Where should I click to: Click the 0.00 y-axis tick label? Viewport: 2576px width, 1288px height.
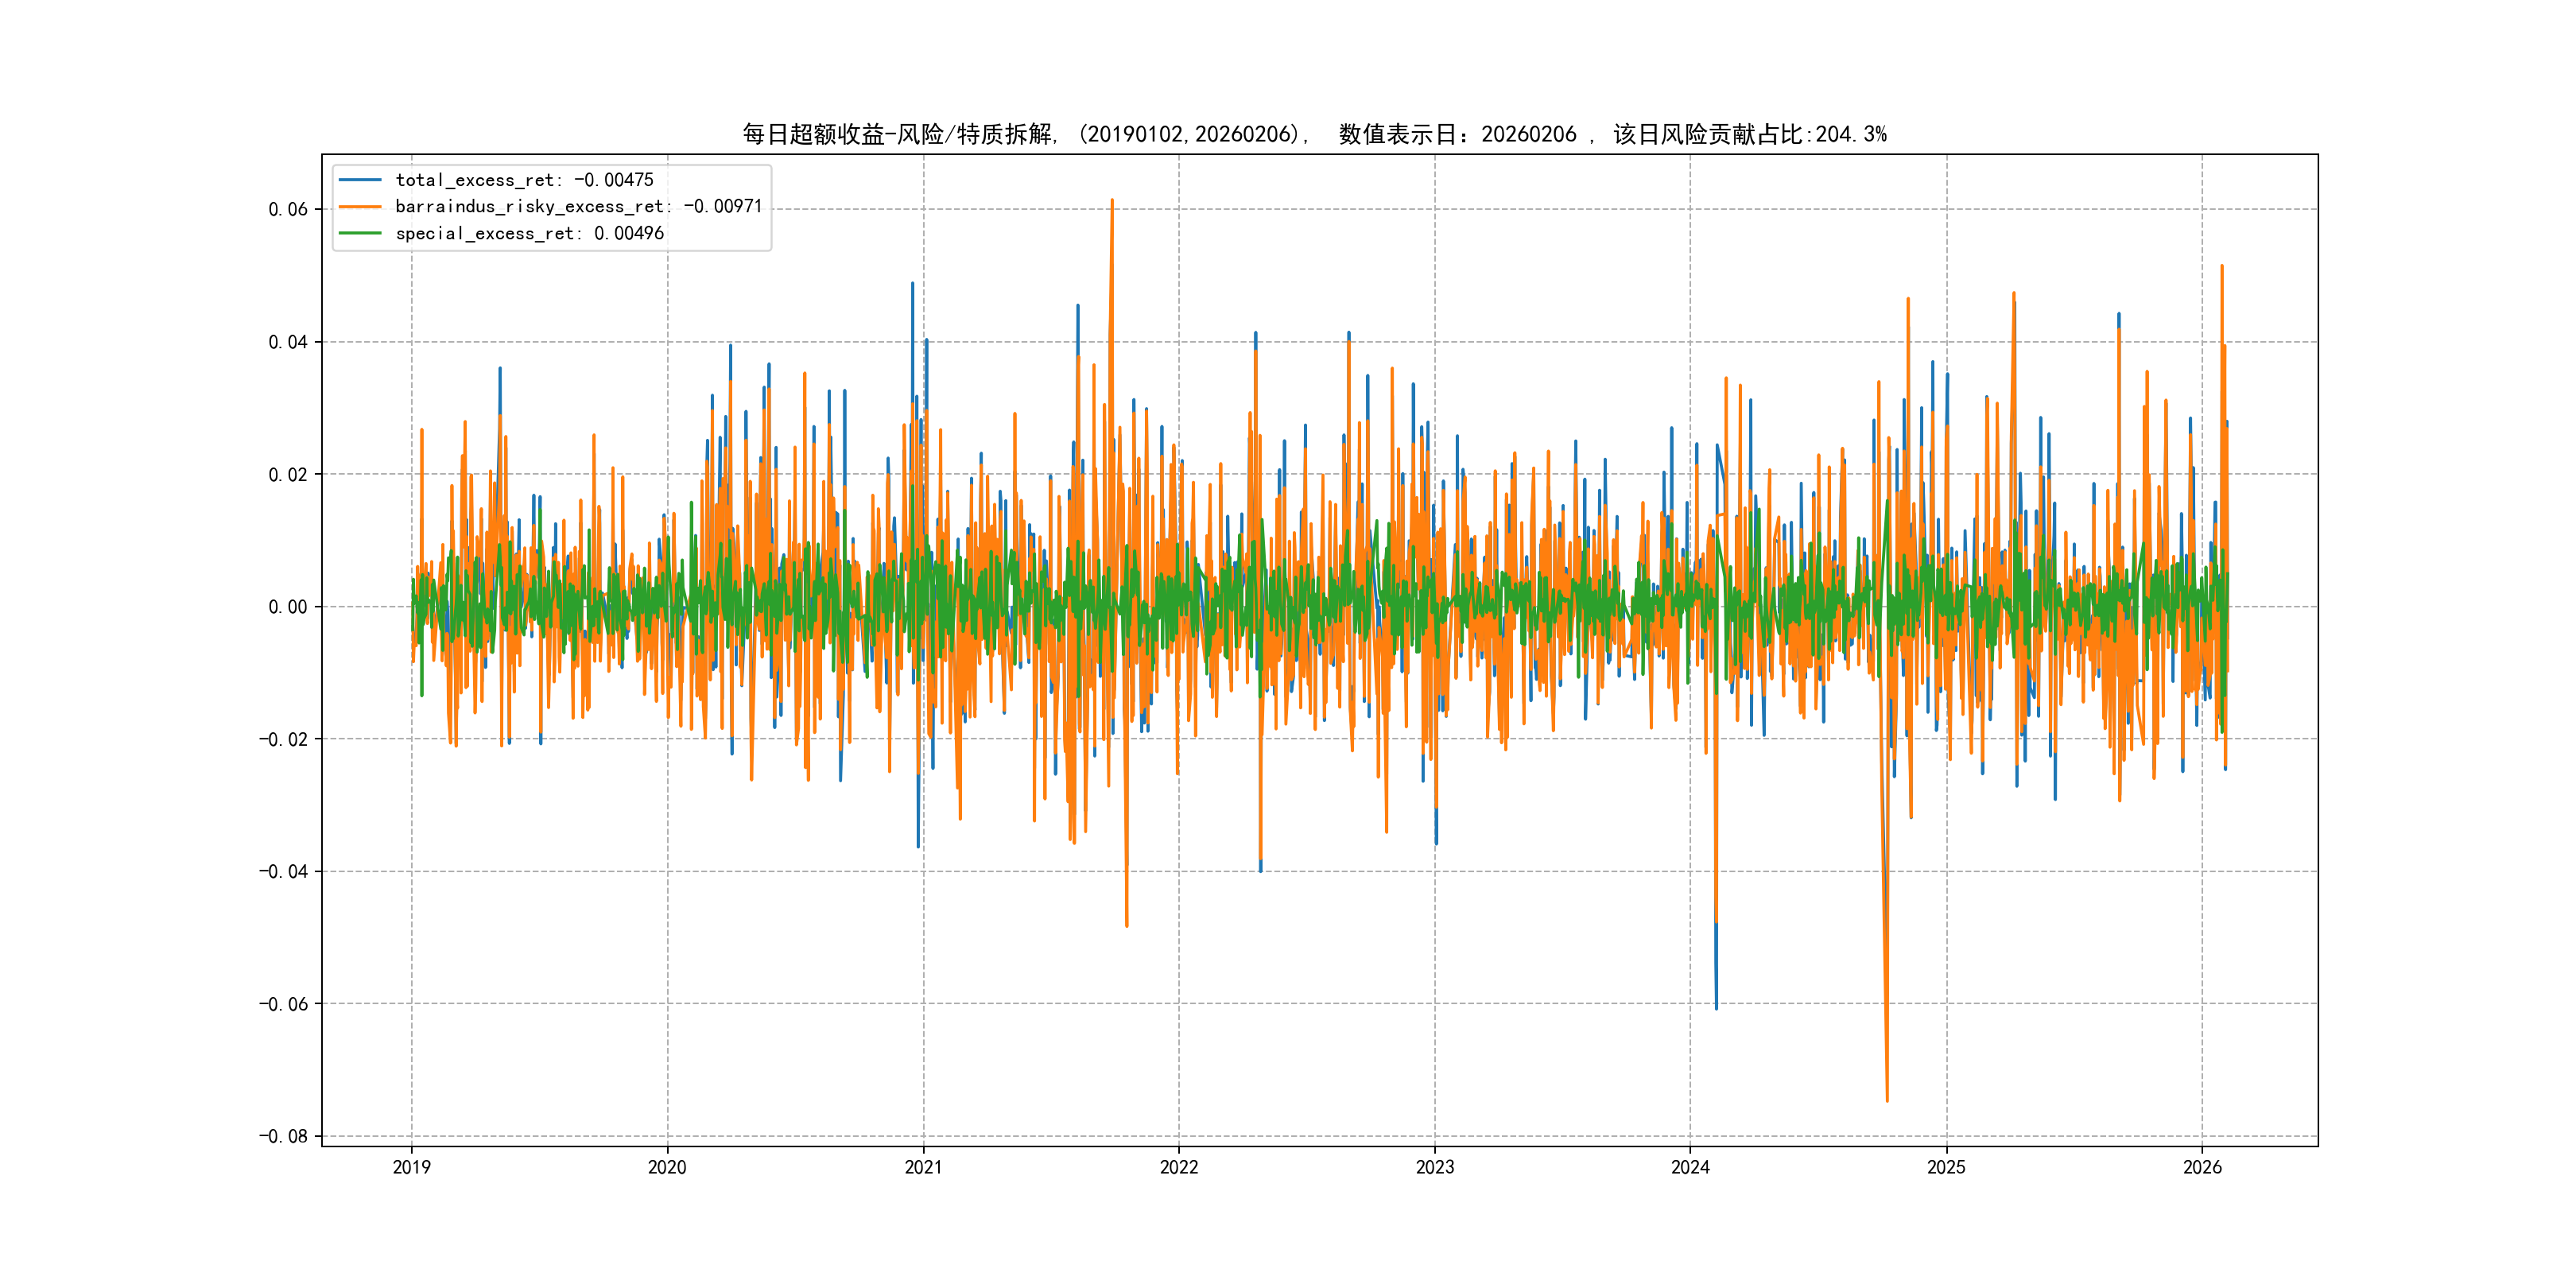coord(287,607)
